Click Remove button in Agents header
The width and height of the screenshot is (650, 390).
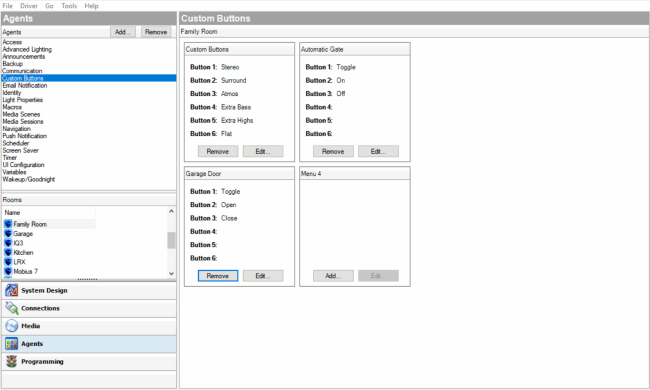tap(156, 32)
